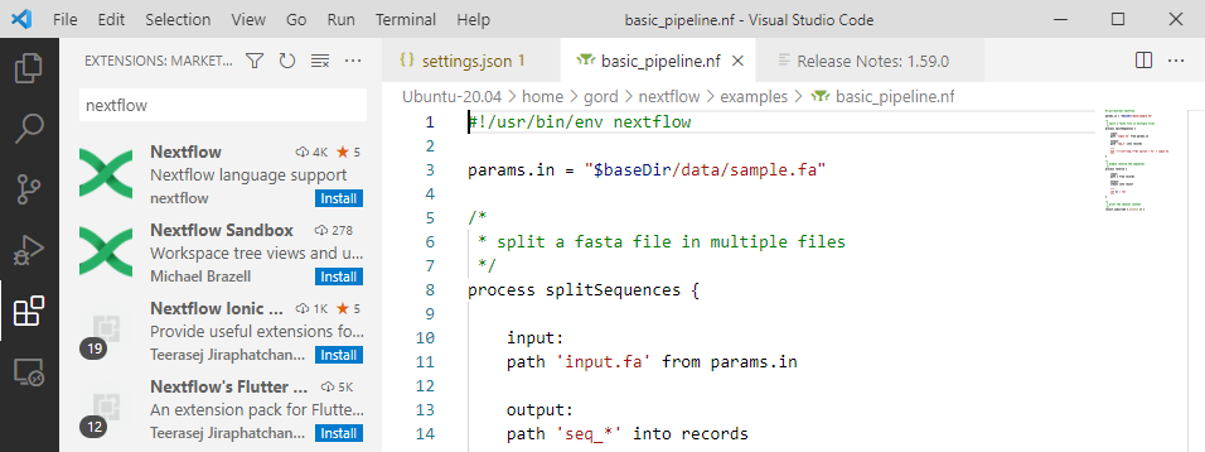
Task: Open the Remote Explorer view
Action: click(29, 373)
